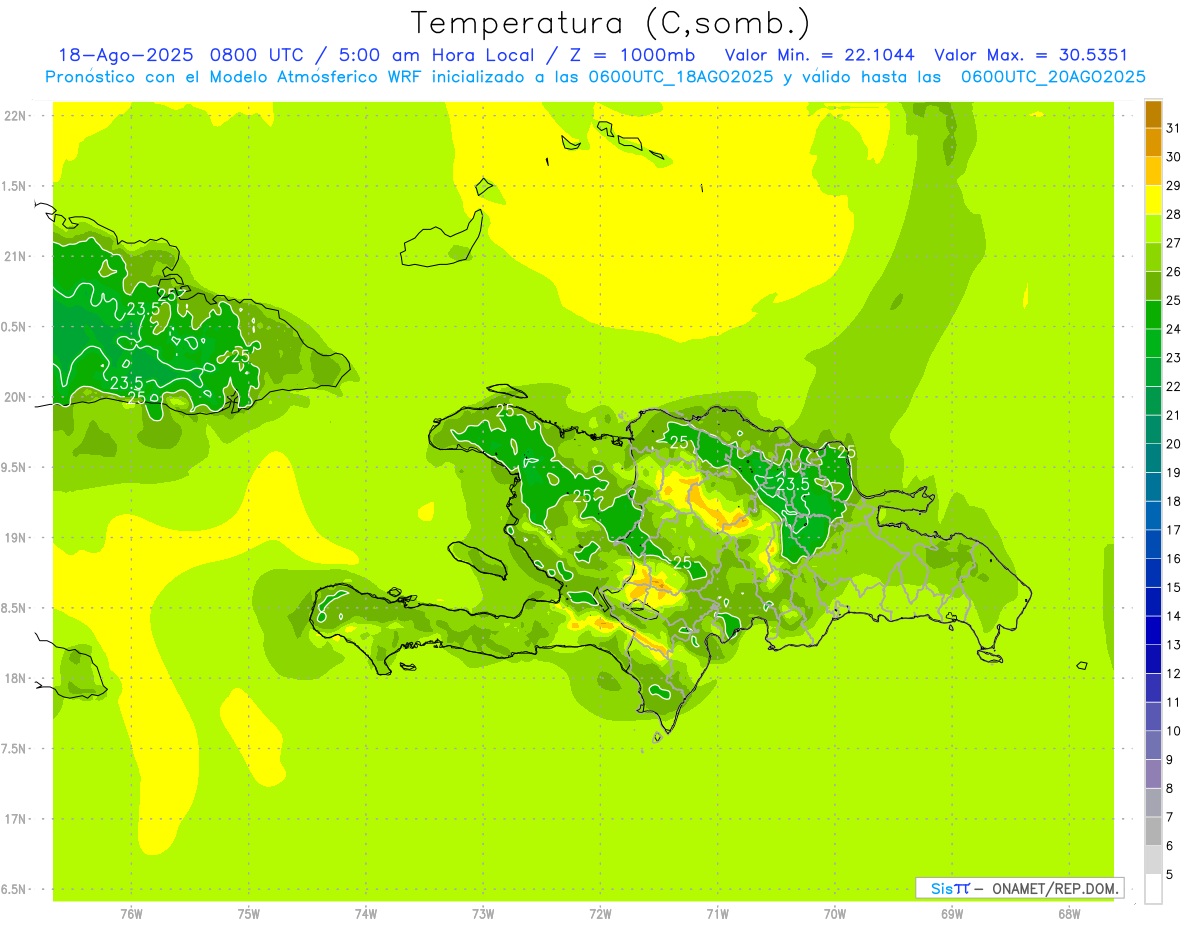Click the blue legend swatch between 16 and 17
This screenshot has height=927, width=1200.
point(1153,545)
